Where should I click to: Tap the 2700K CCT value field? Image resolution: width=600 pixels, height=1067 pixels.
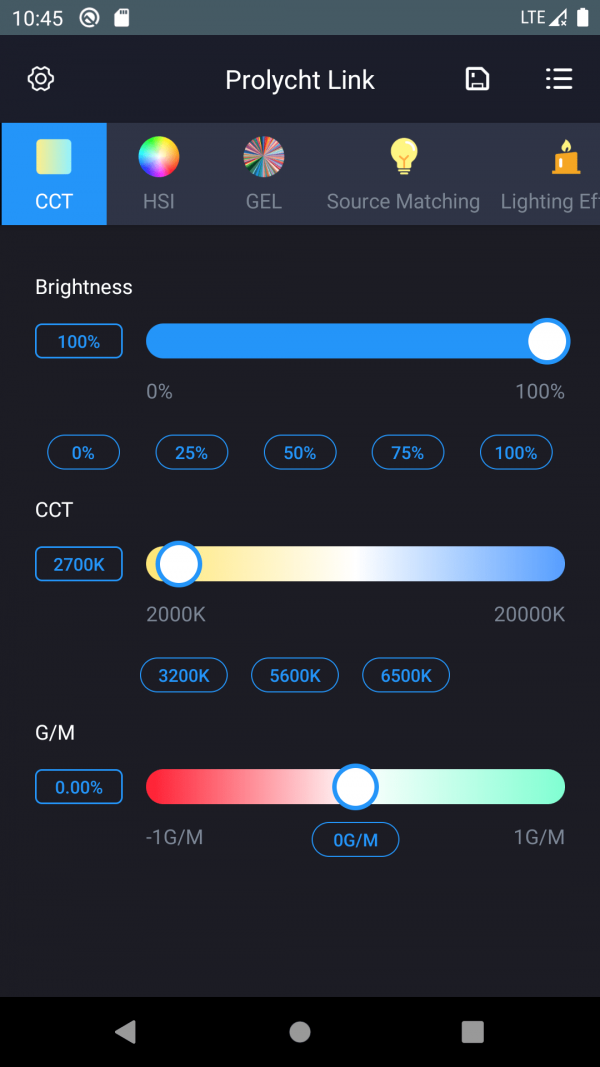click(x=79, y=564)
